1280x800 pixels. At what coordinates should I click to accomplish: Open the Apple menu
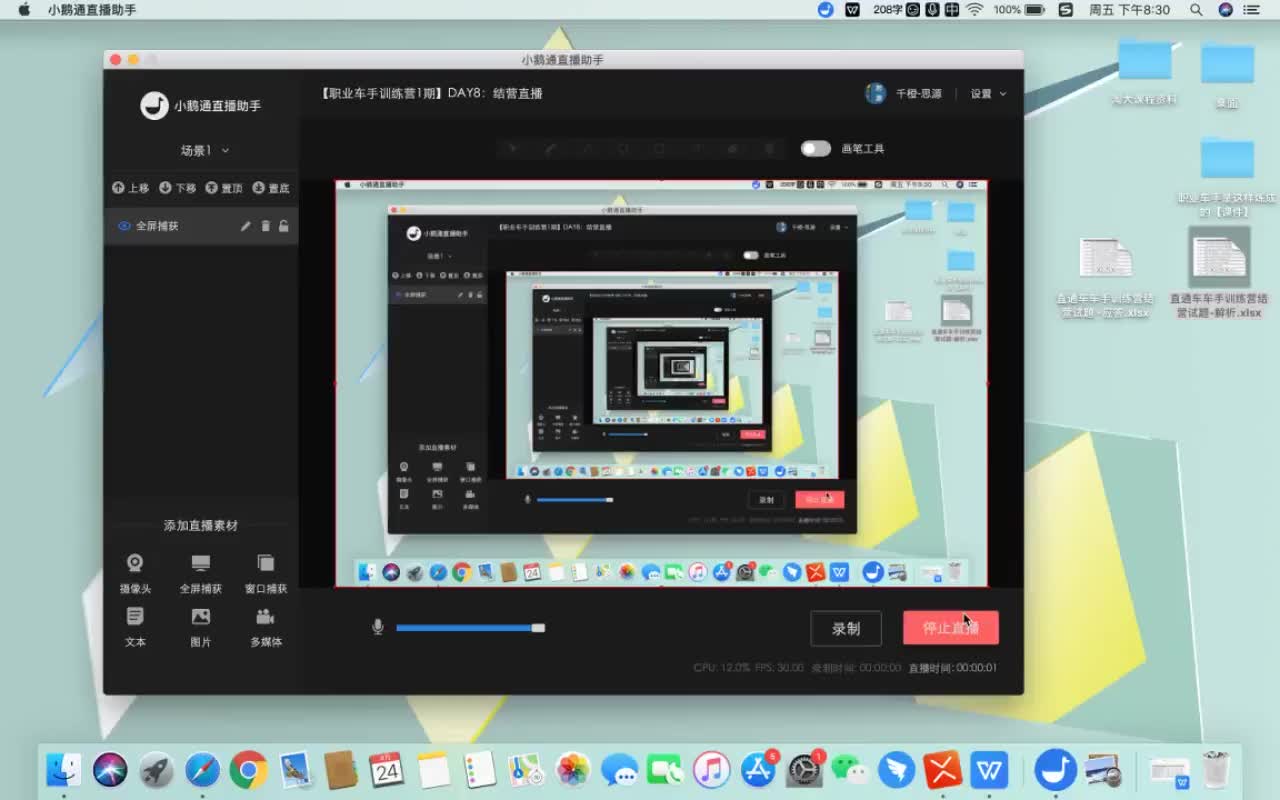(x=24, y=10)
